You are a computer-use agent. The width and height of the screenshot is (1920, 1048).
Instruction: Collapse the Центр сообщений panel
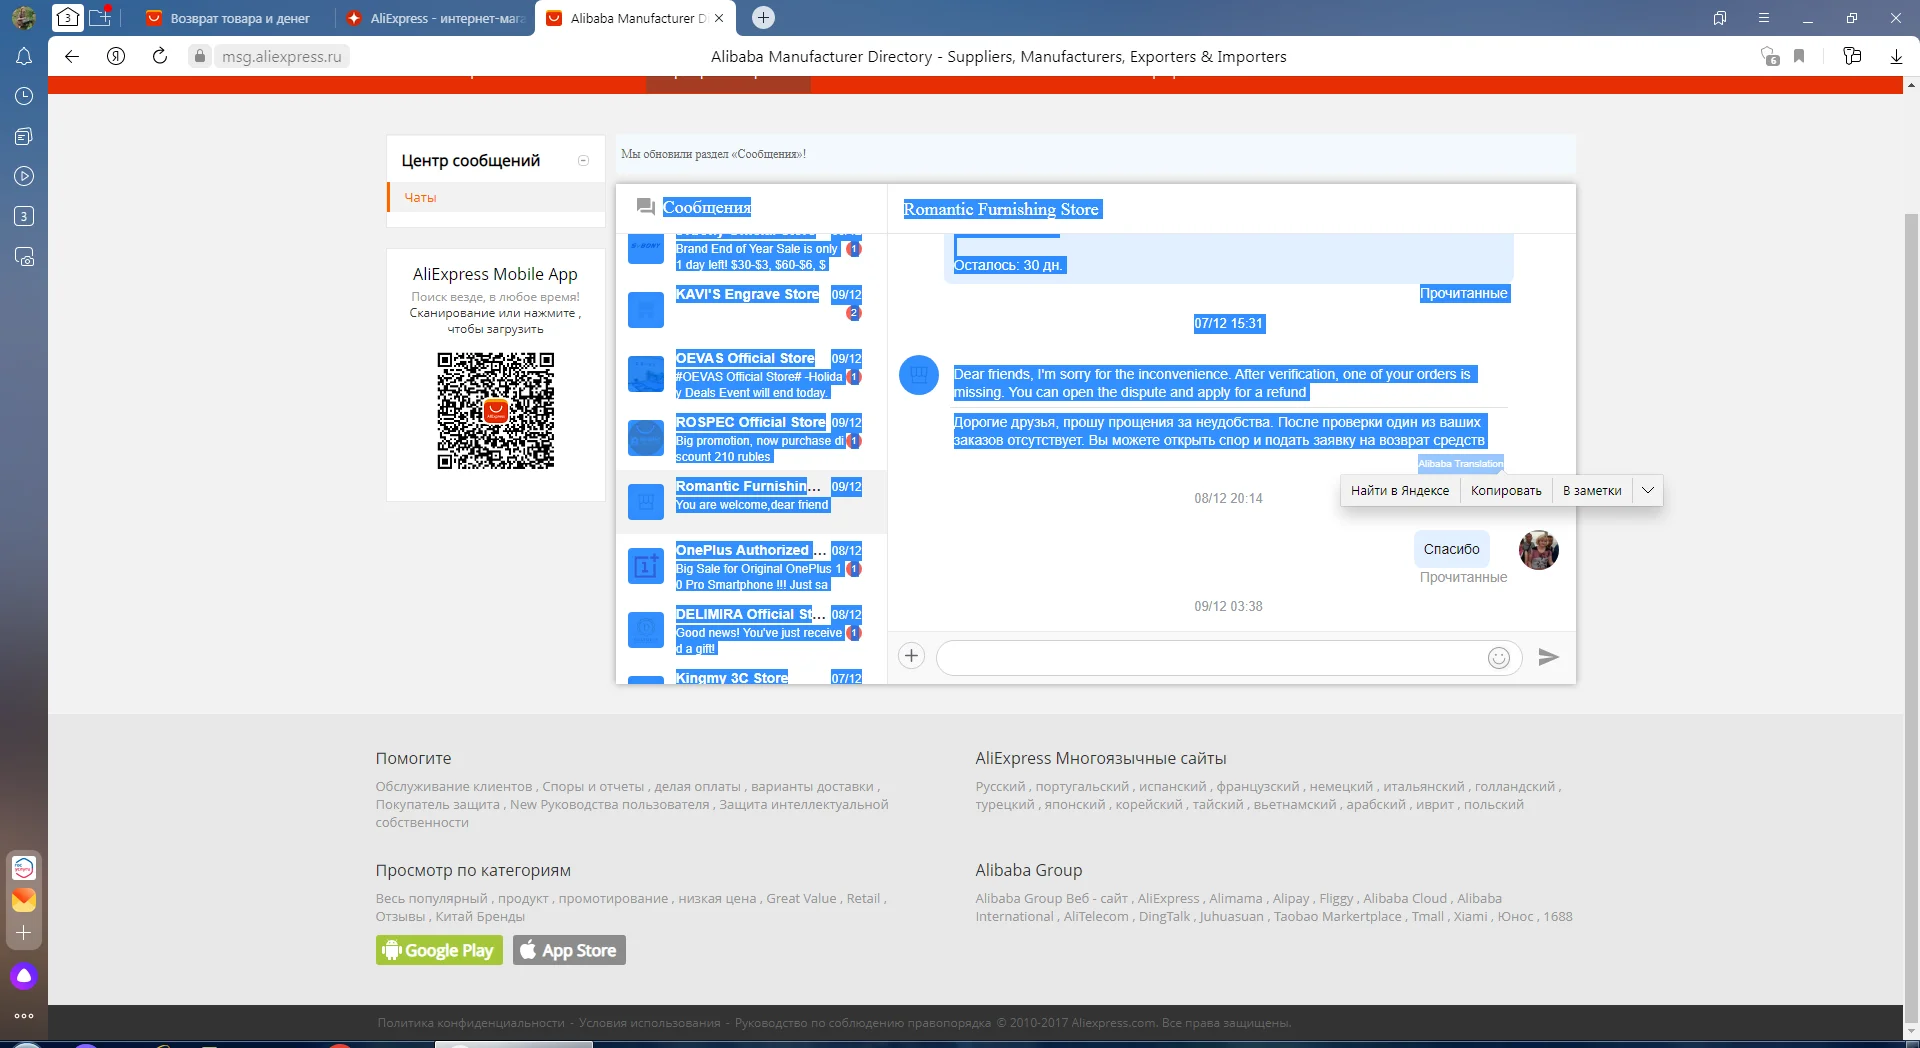pyautogui.click(x=583, y=160)
